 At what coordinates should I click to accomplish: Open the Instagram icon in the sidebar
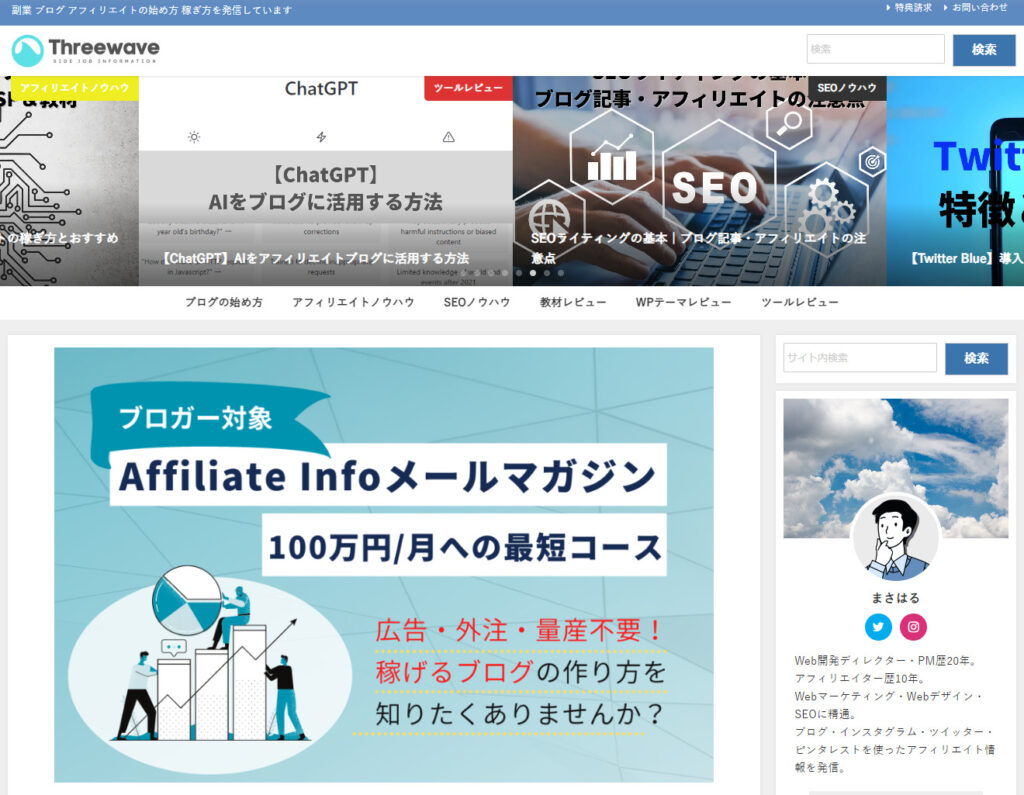(x=913, y=627)
